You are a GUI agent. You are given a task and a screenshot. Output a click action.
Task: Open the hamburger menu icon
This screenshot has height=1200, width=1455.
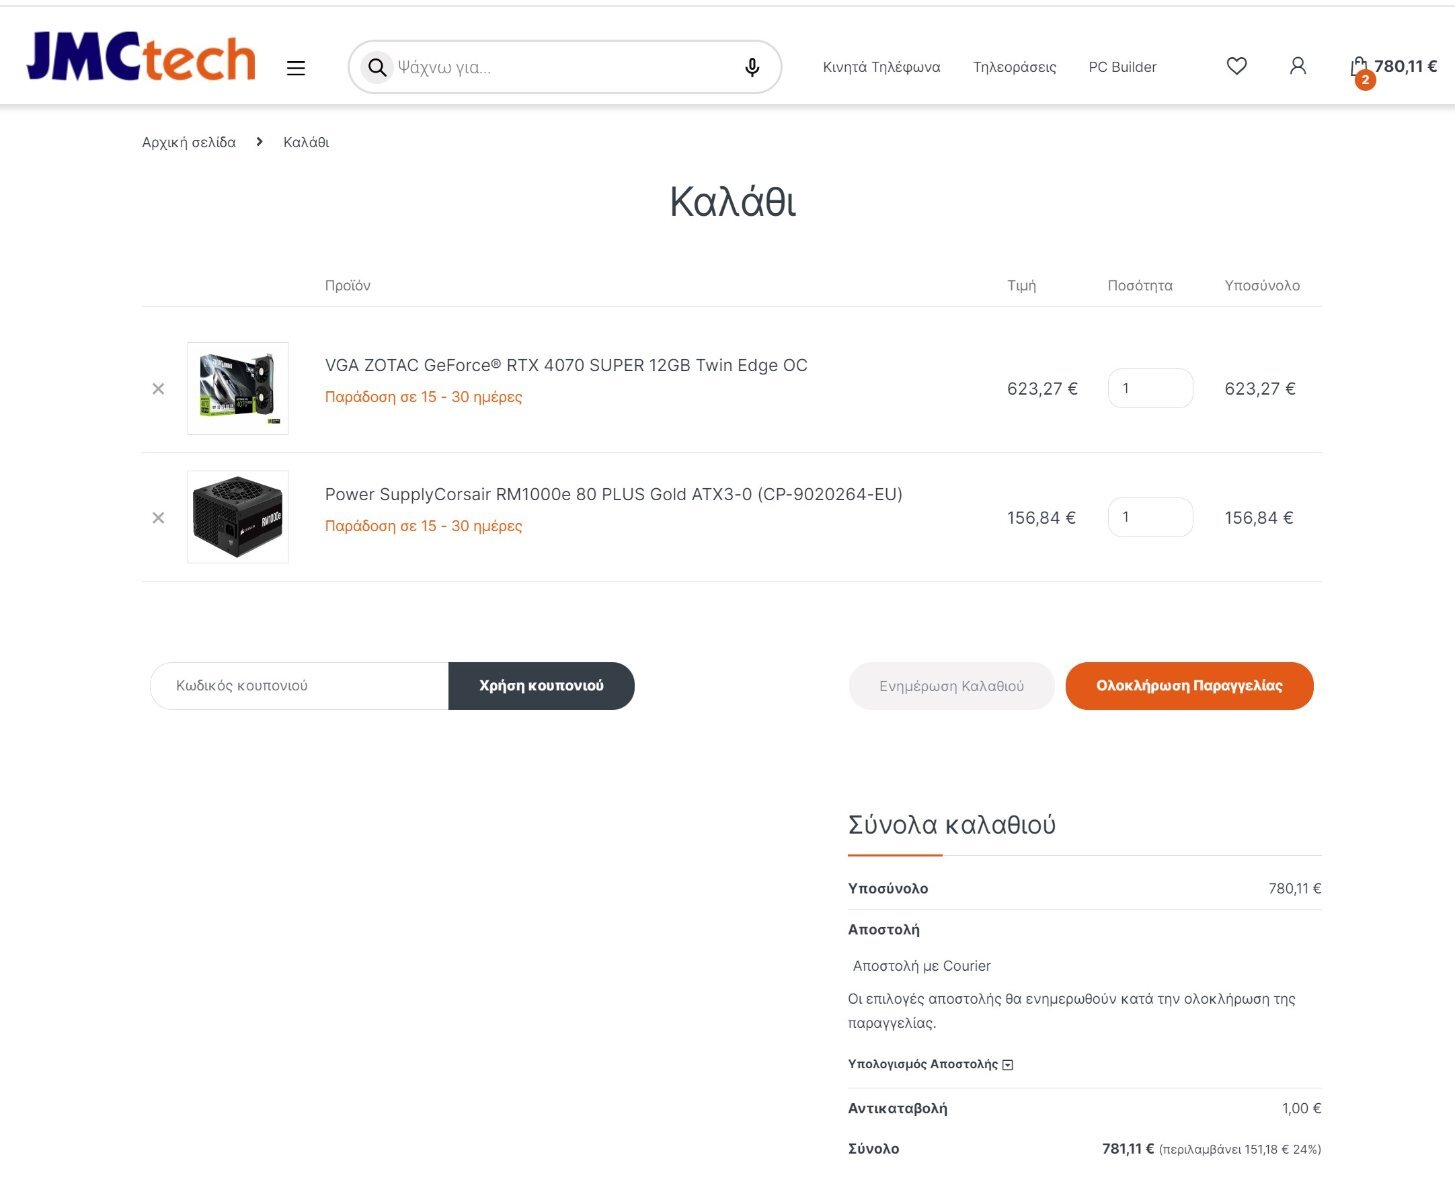[x=296, y=68]
